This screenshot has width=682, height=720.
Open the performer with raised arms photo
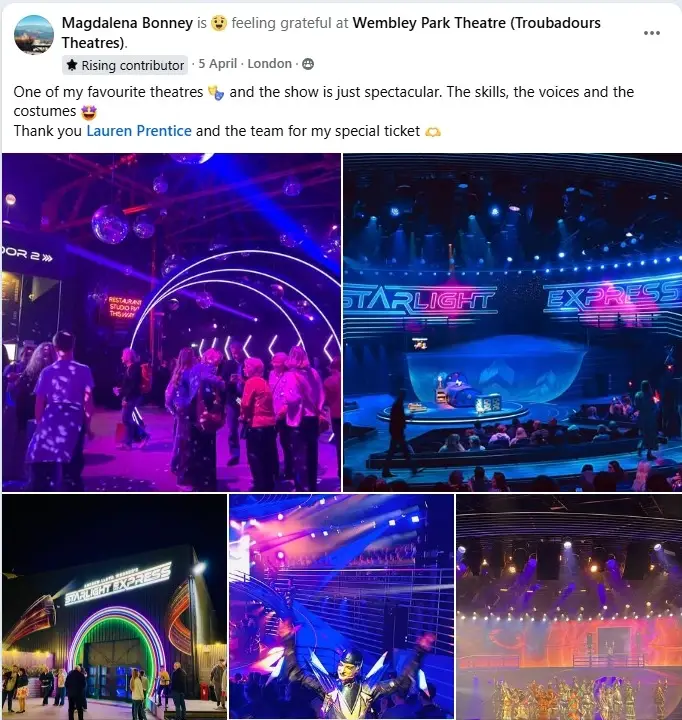point(341,607)
